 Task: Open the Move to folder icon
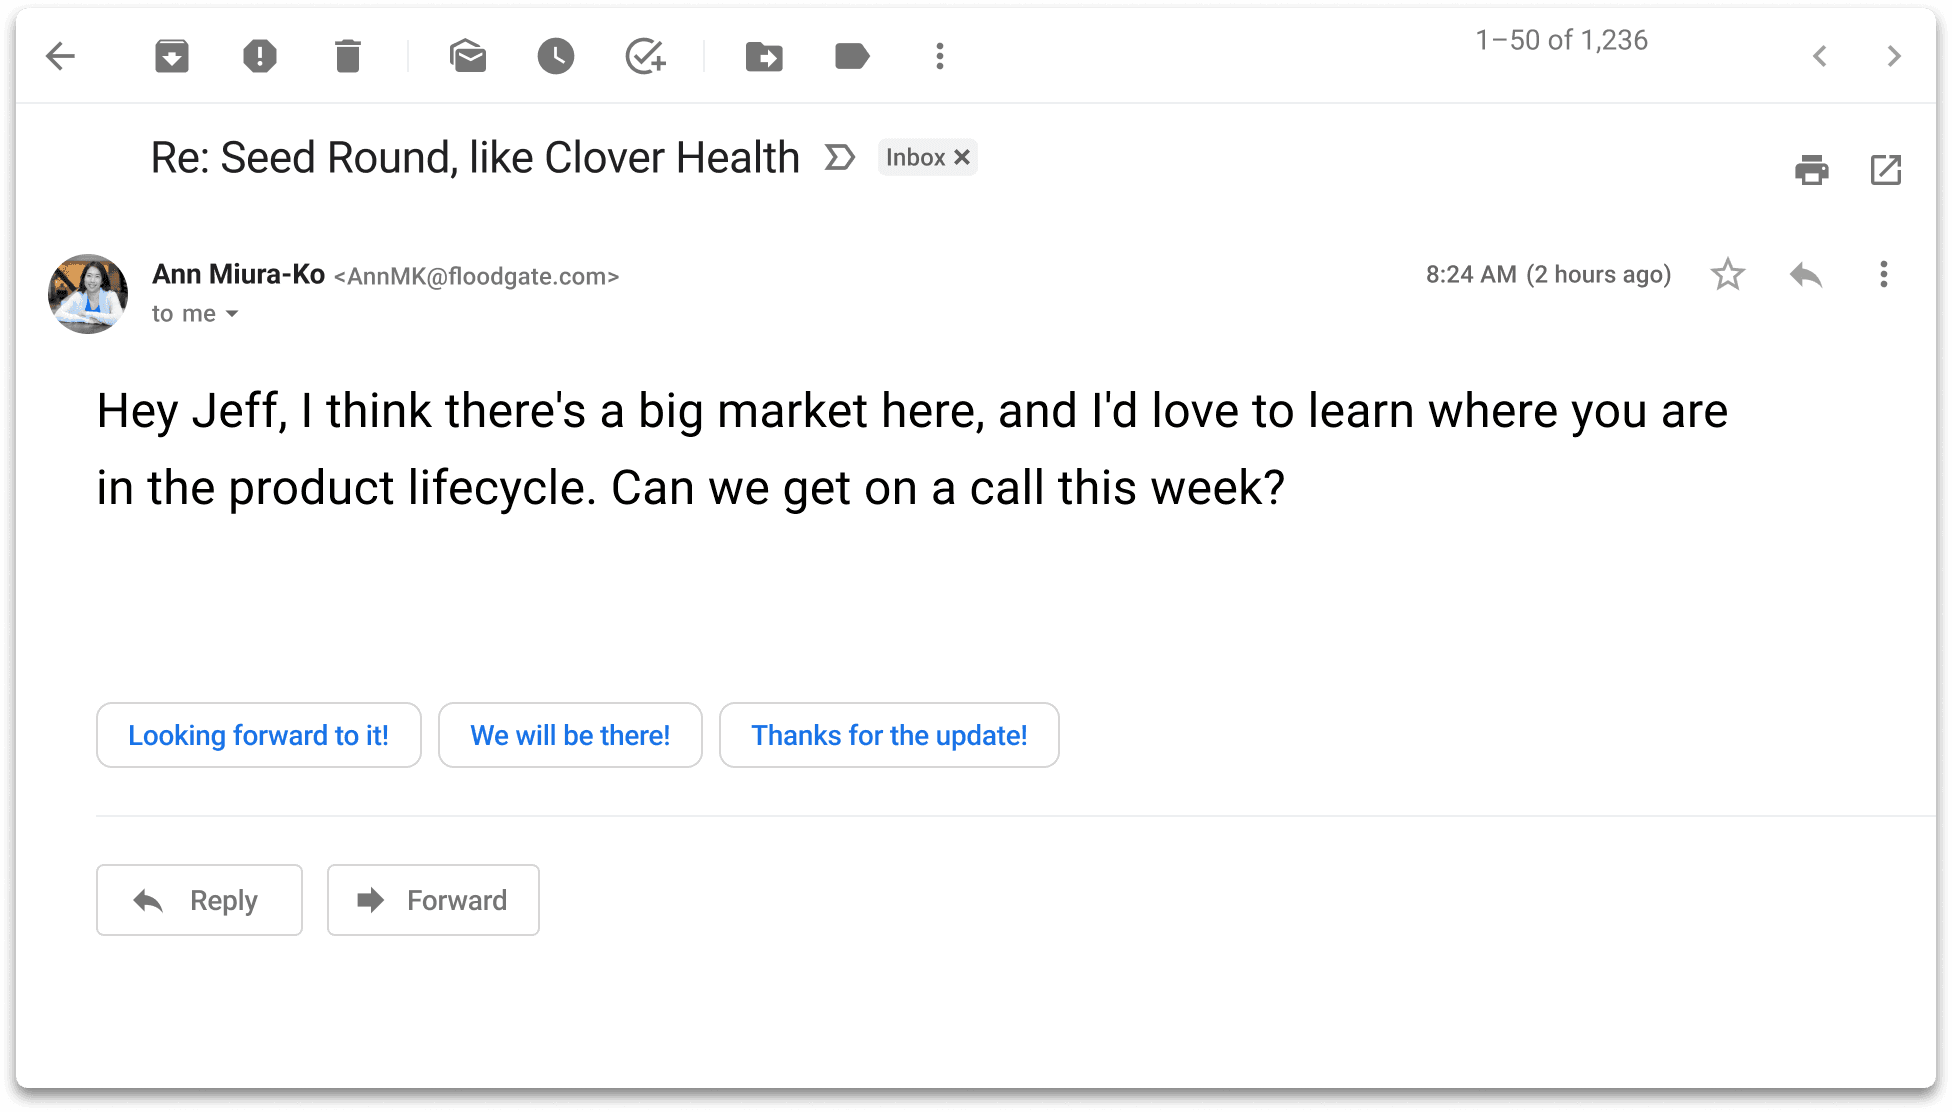(x=764, y=56)
